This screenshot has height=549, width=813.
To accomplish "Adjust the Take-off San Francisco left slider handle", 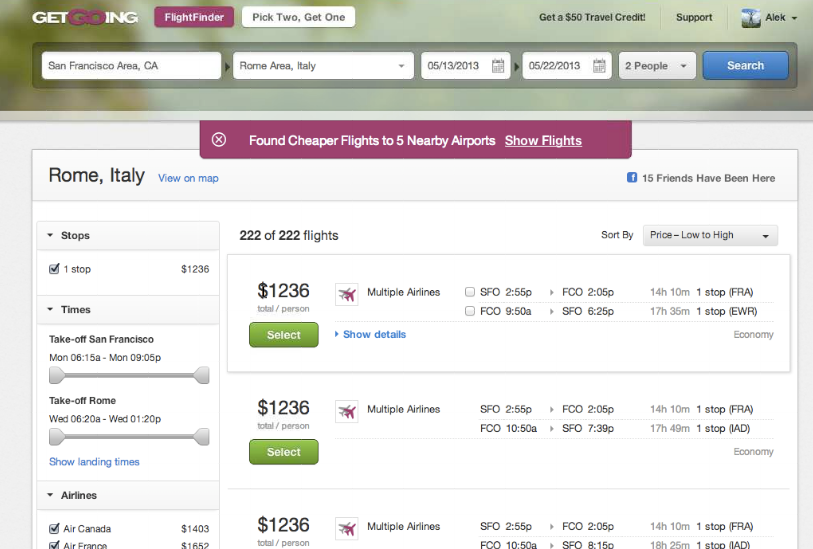I will coord(56,375).
